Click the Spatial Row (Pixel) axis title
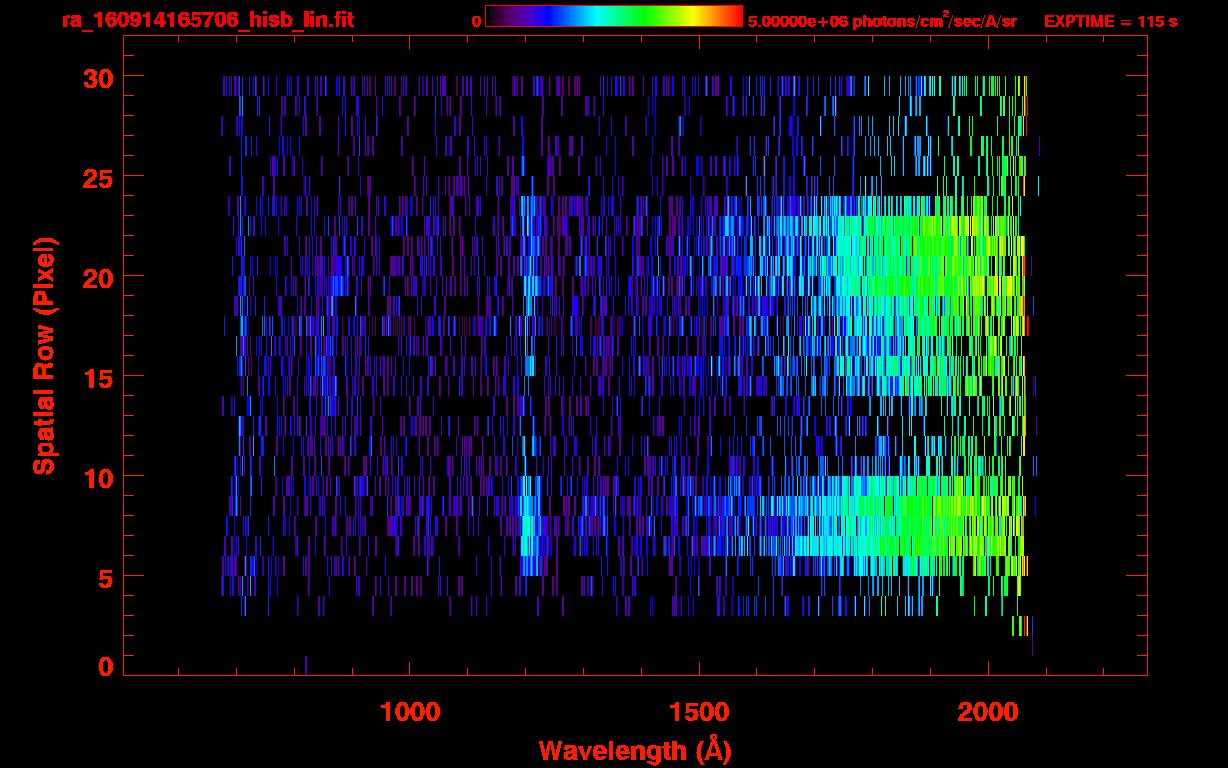Screen dimensions: 1228x768 44,355
